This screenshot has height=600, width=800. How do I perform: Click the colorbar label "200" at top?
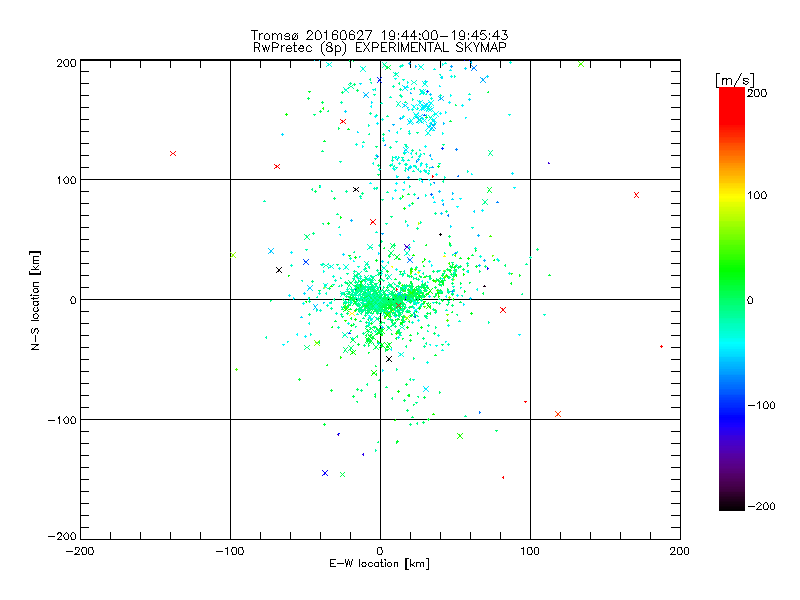pos(757,93)
